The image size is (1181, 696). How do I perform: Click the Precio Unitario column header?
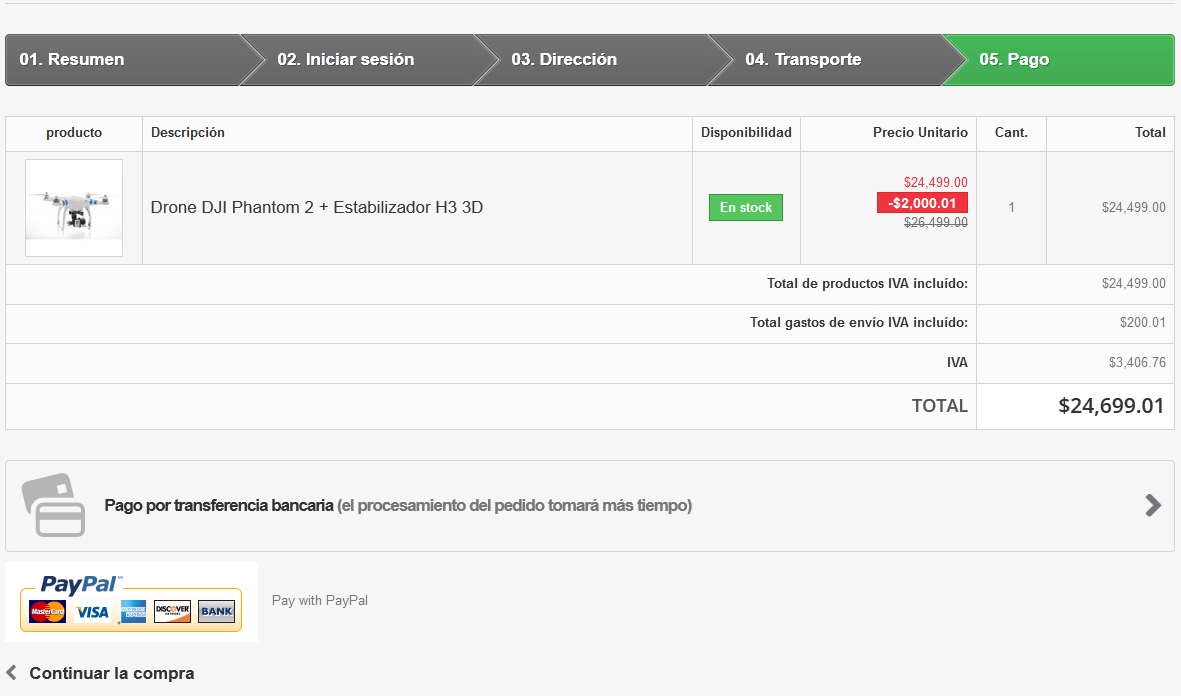[x=920, y=133]
